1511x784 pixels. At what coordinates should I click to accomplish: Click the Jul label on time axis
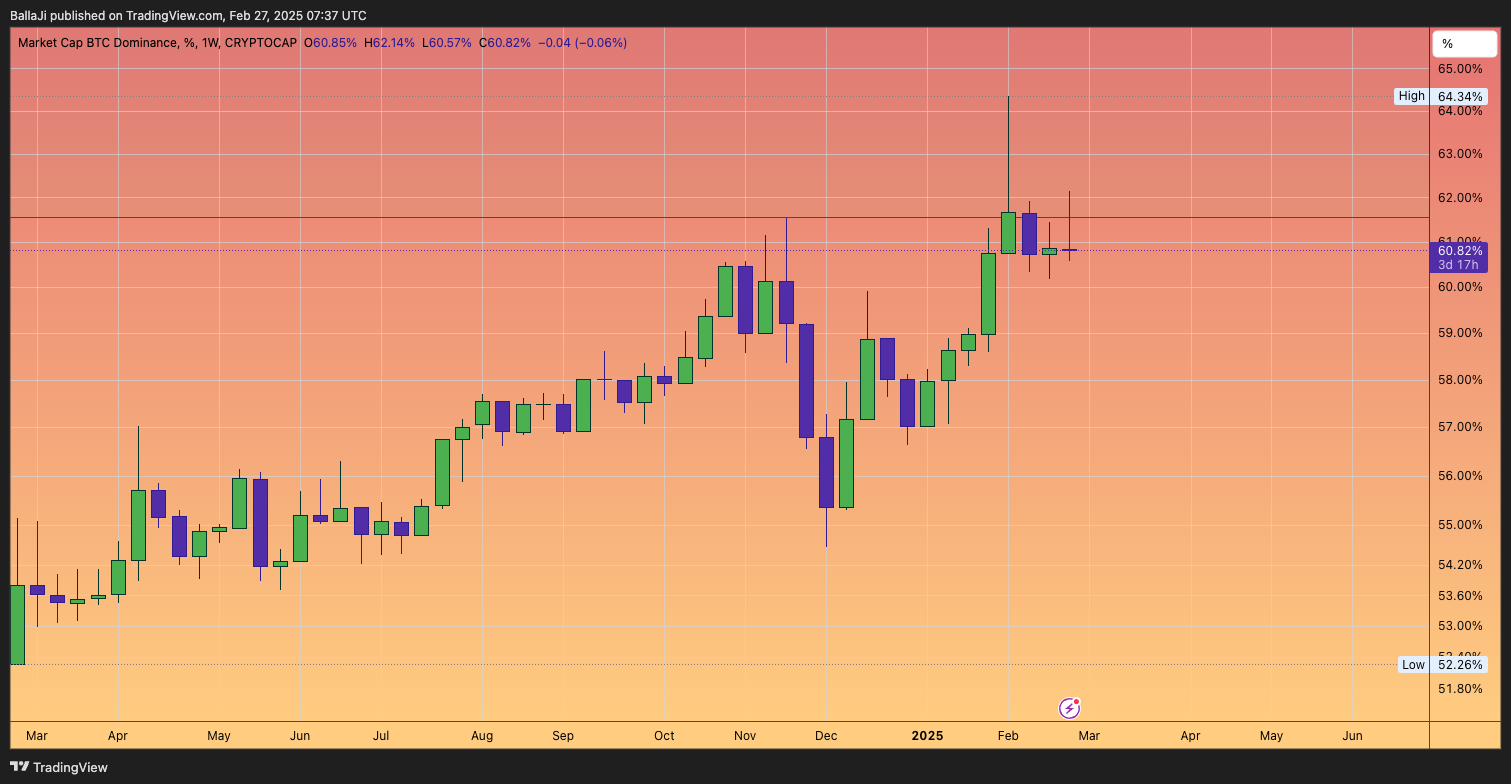381,736
